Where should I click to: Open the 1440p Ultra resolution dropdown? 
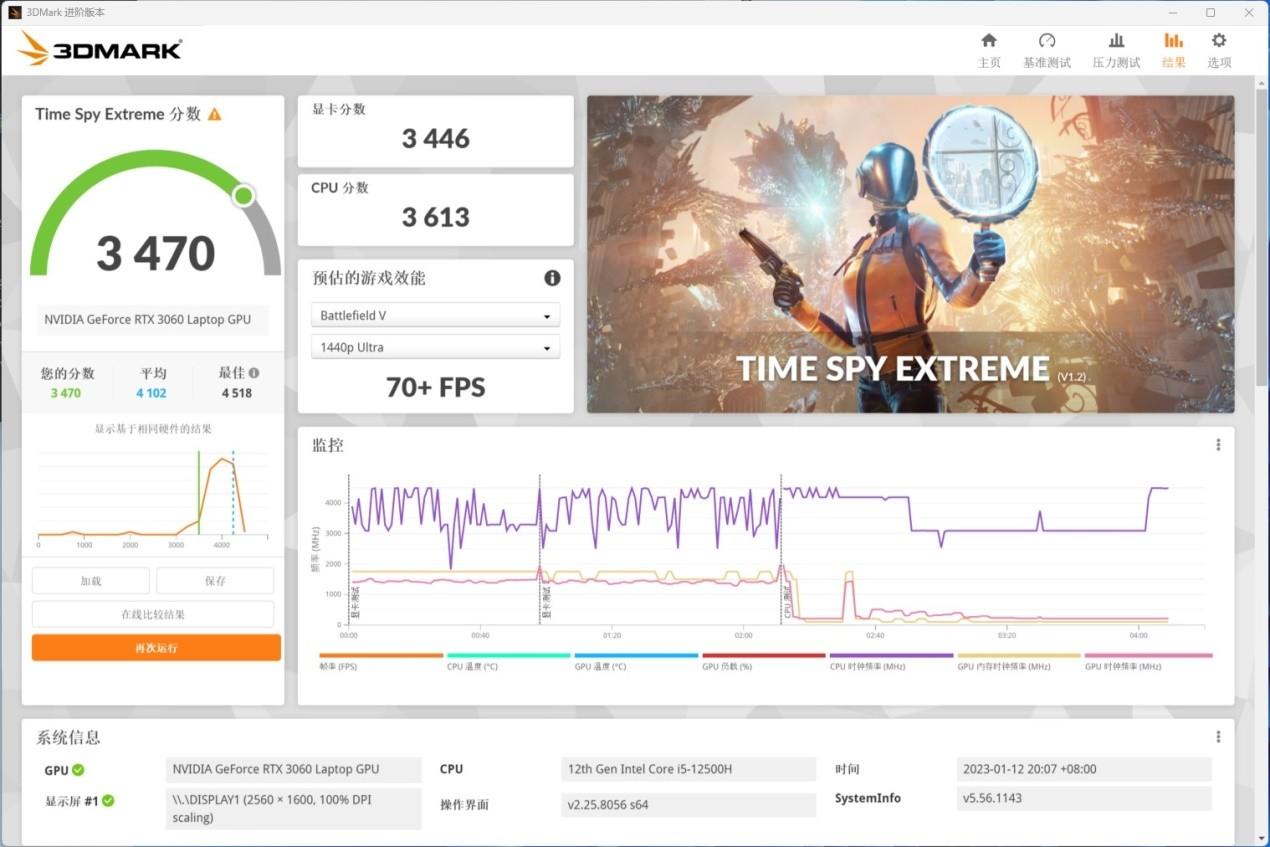click(435, 347)
